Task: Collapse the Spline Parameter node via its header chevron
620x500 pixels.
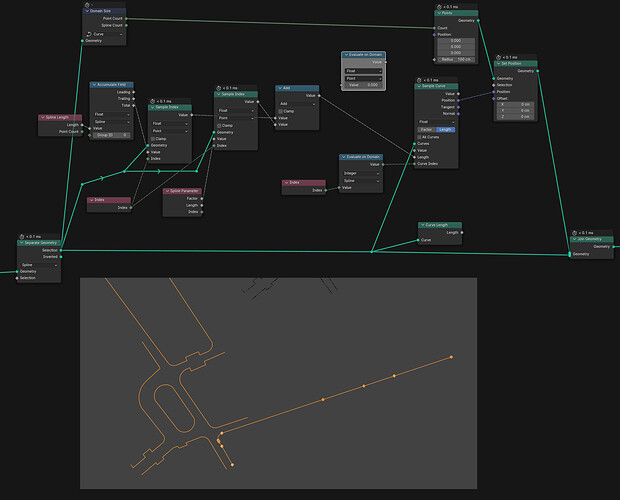Action: [167, 191]
